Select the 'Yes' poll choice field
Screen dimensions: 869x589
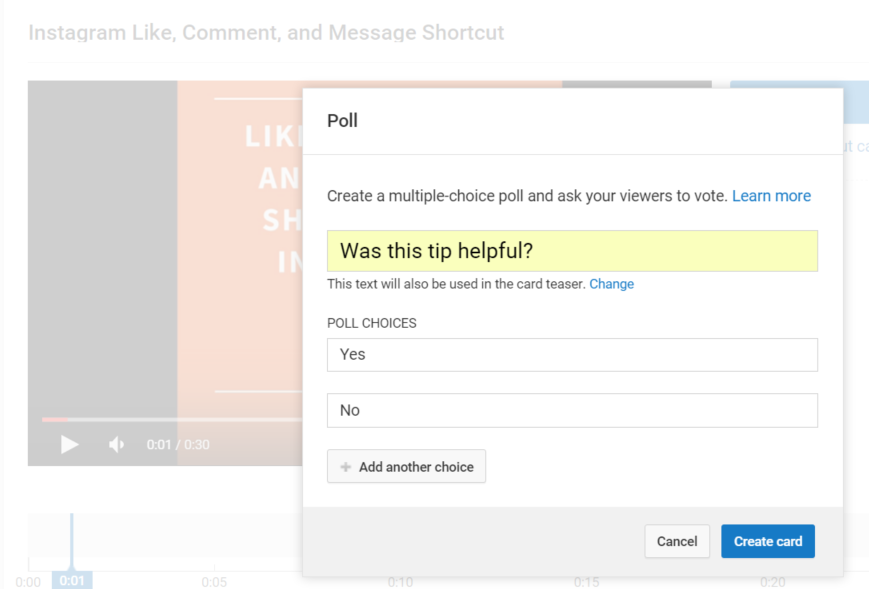(x=572, y=355)
